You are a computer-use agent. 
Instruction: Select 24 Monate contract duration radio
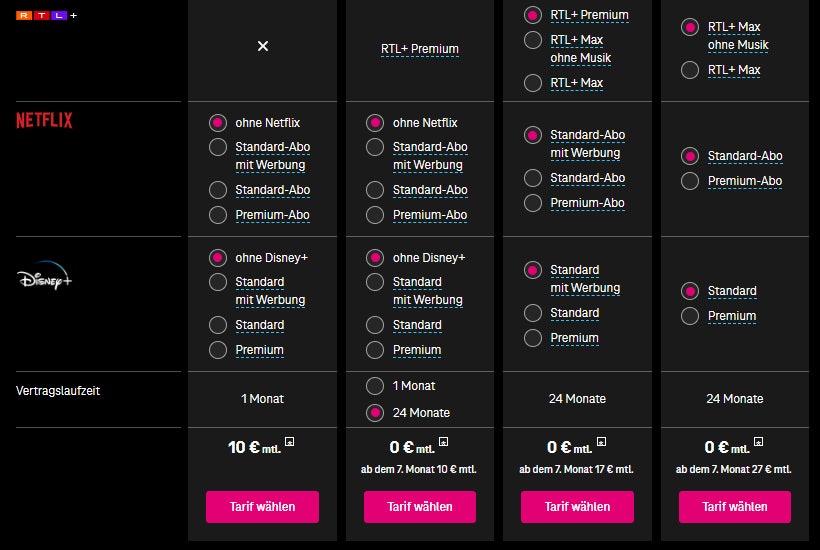(x=375, y=412)
